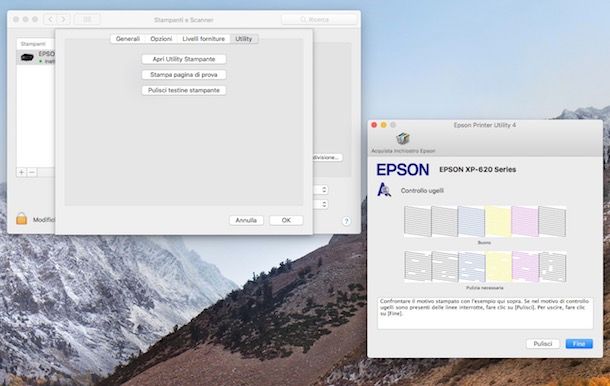Confirm the dialog with OK
Image resolution: width=610 pixels, height=386 pixels.
[286, 220]
